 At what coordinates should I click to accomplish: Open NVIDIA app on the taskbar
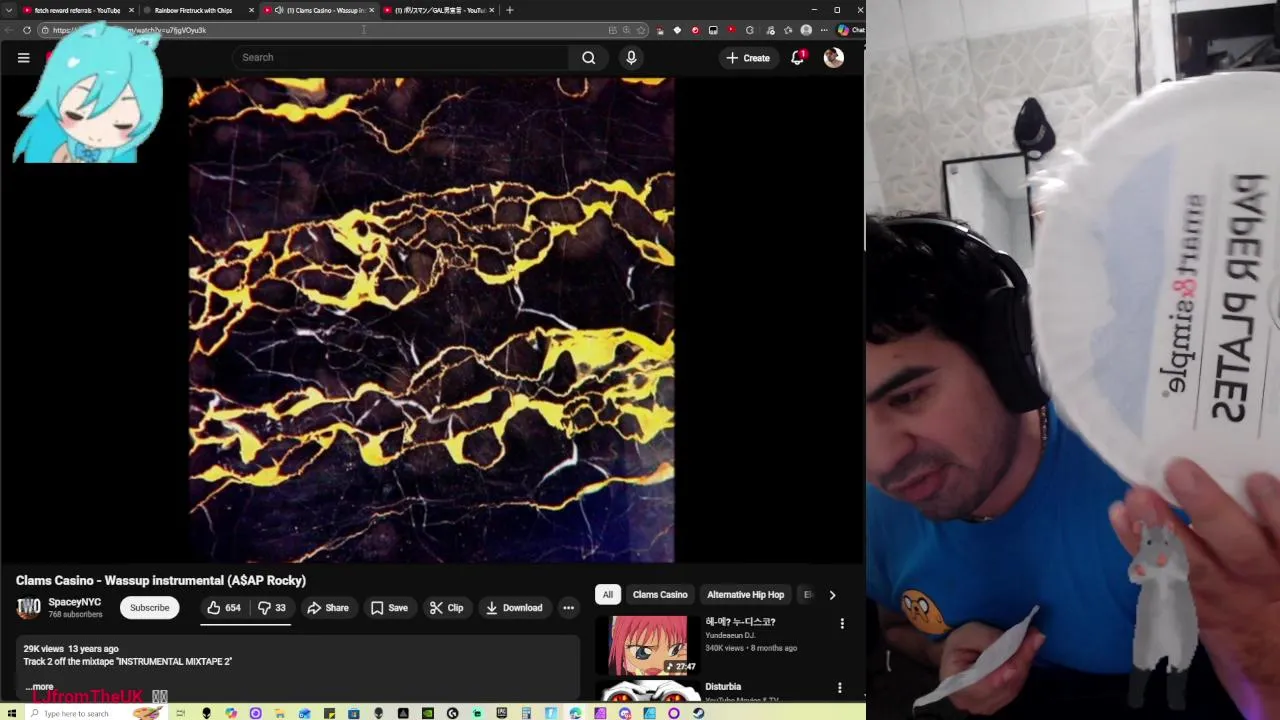[x=428, y=713]
